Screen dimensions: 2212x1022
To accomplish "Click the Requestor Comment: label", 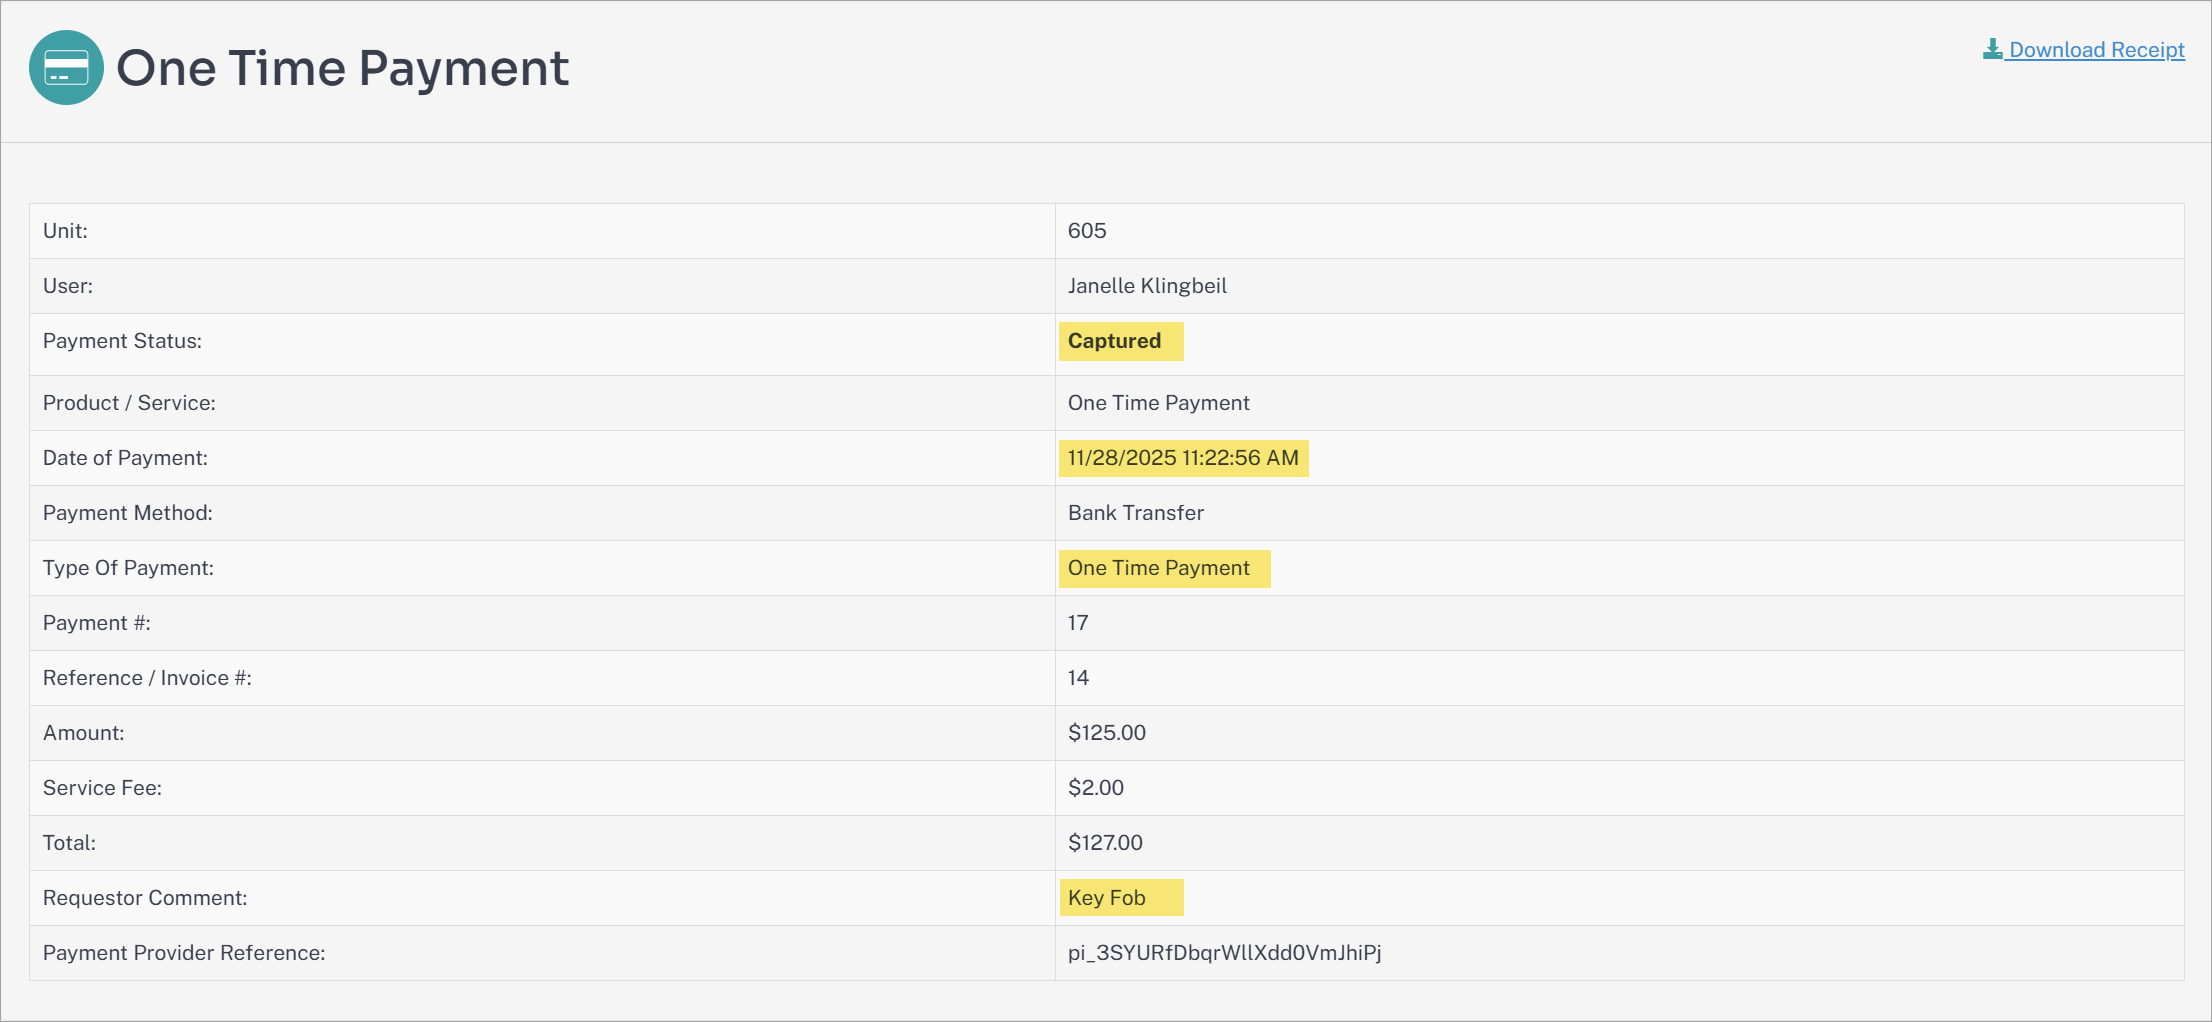I will pos(145,898).
